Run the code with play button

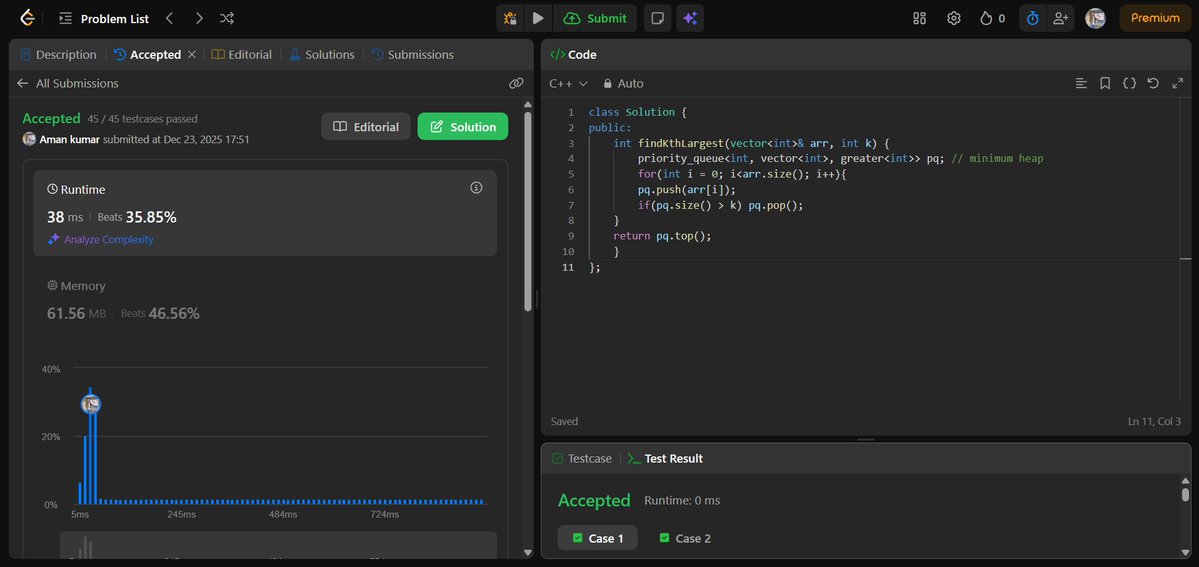538,18
